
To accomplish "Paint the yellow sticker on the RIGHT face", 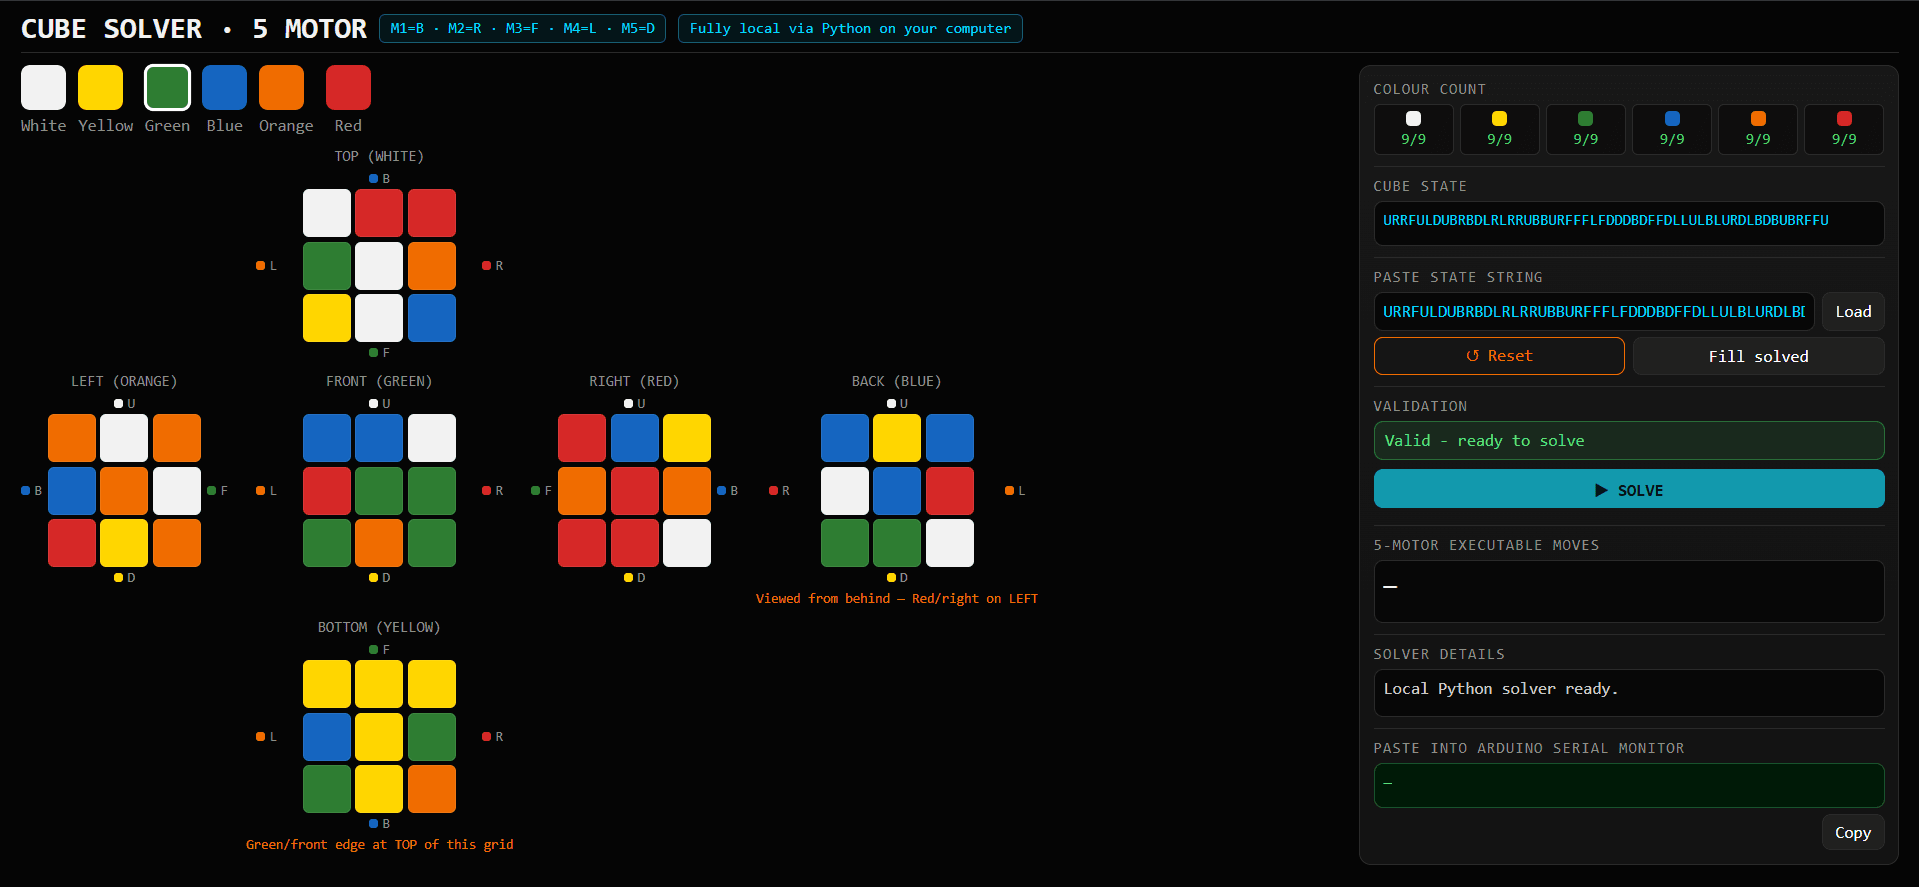I will [687, 438].
